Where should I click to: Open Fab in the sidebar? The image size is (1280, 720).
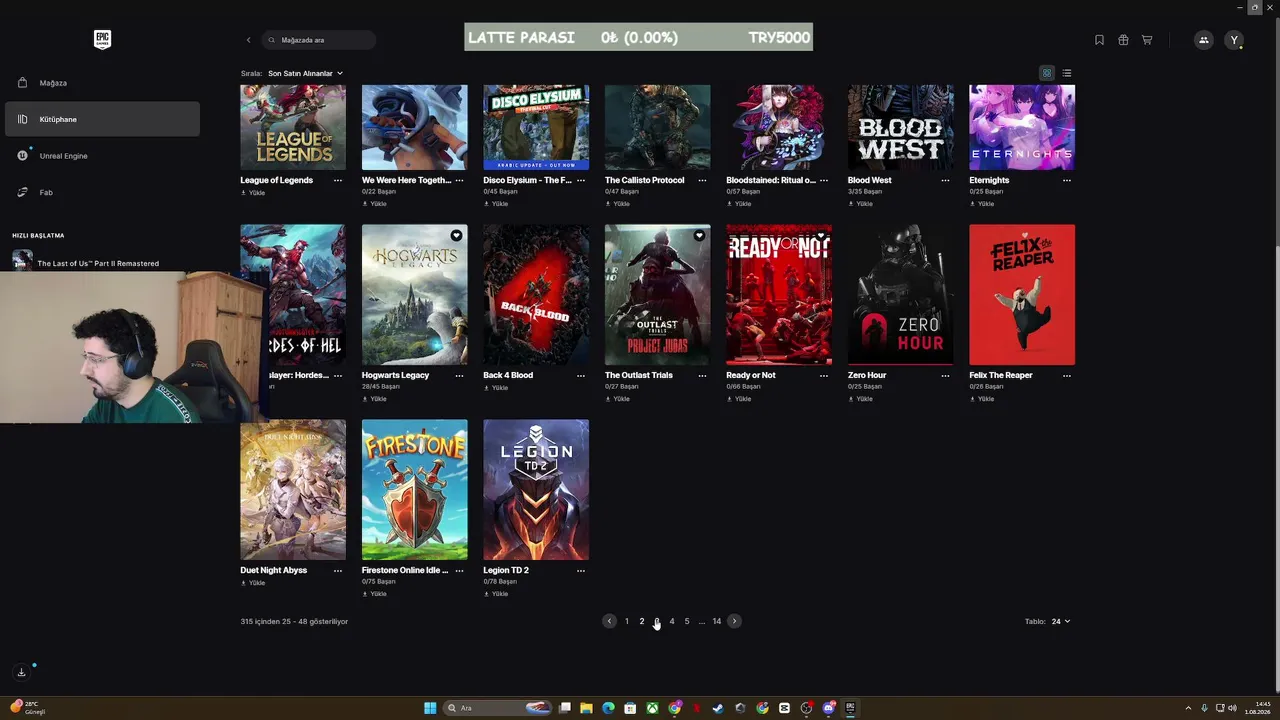102,192
